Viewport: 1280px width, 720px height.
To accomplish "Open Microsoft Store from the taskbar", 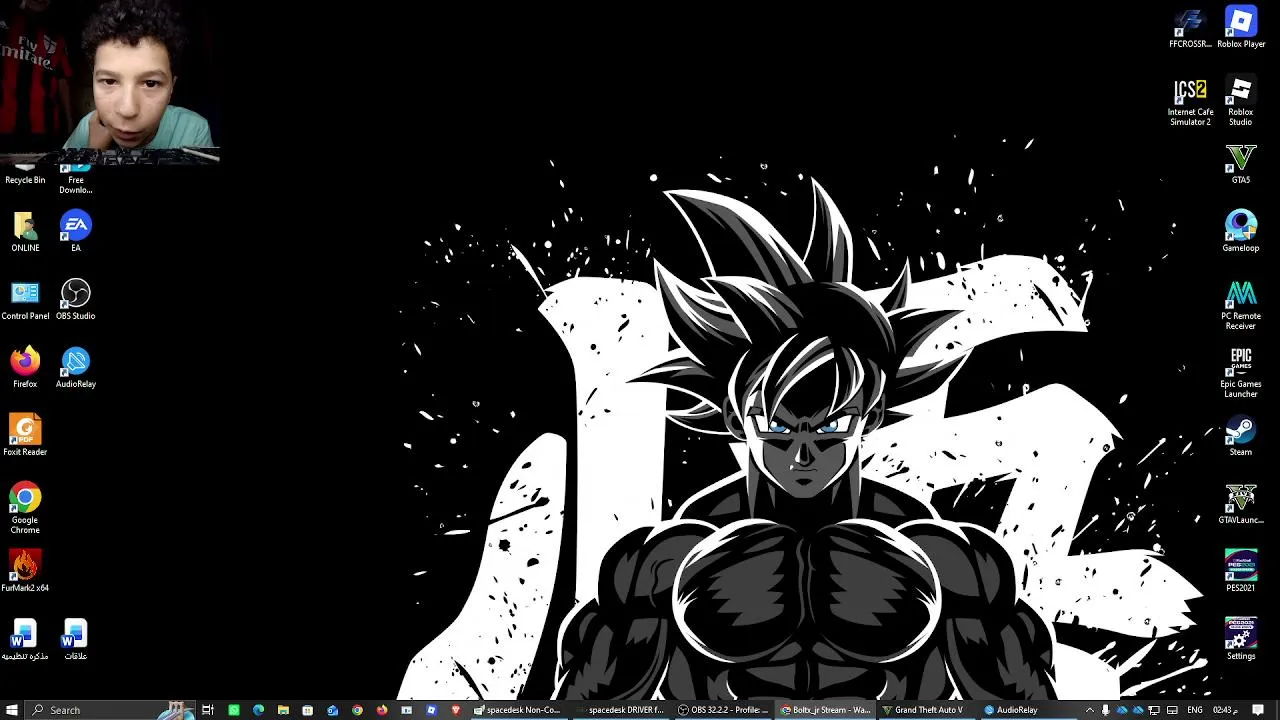I will [307, 710].
